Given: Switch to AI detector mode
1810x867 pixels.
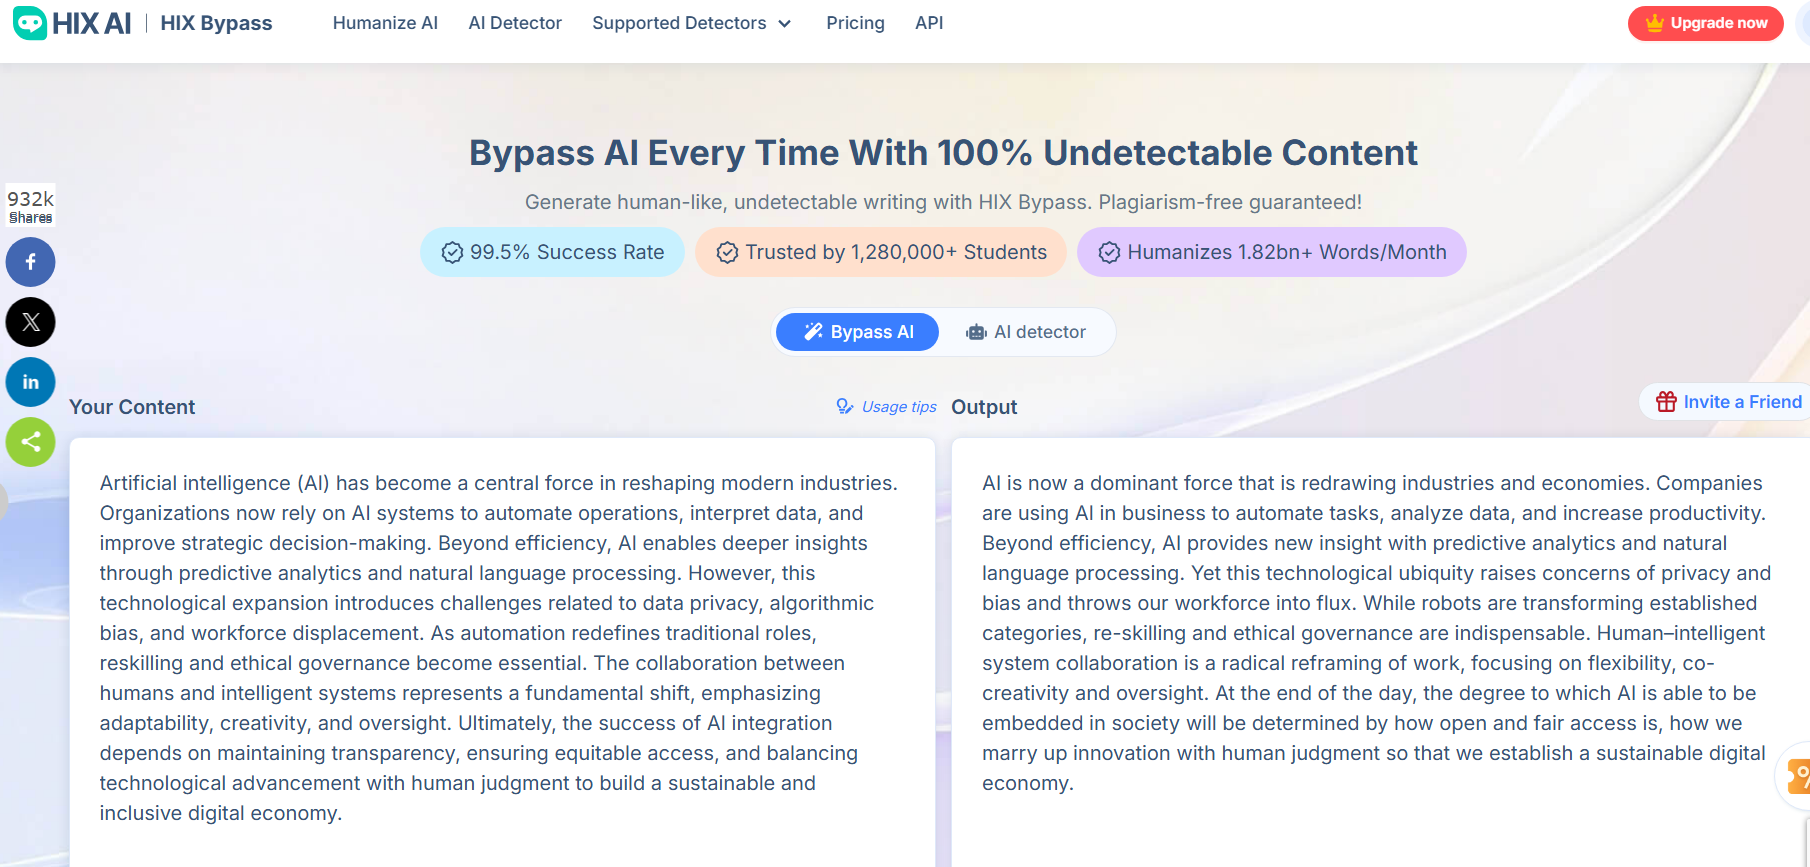Looking at the screenshot, I should [x=1026, y=332].
